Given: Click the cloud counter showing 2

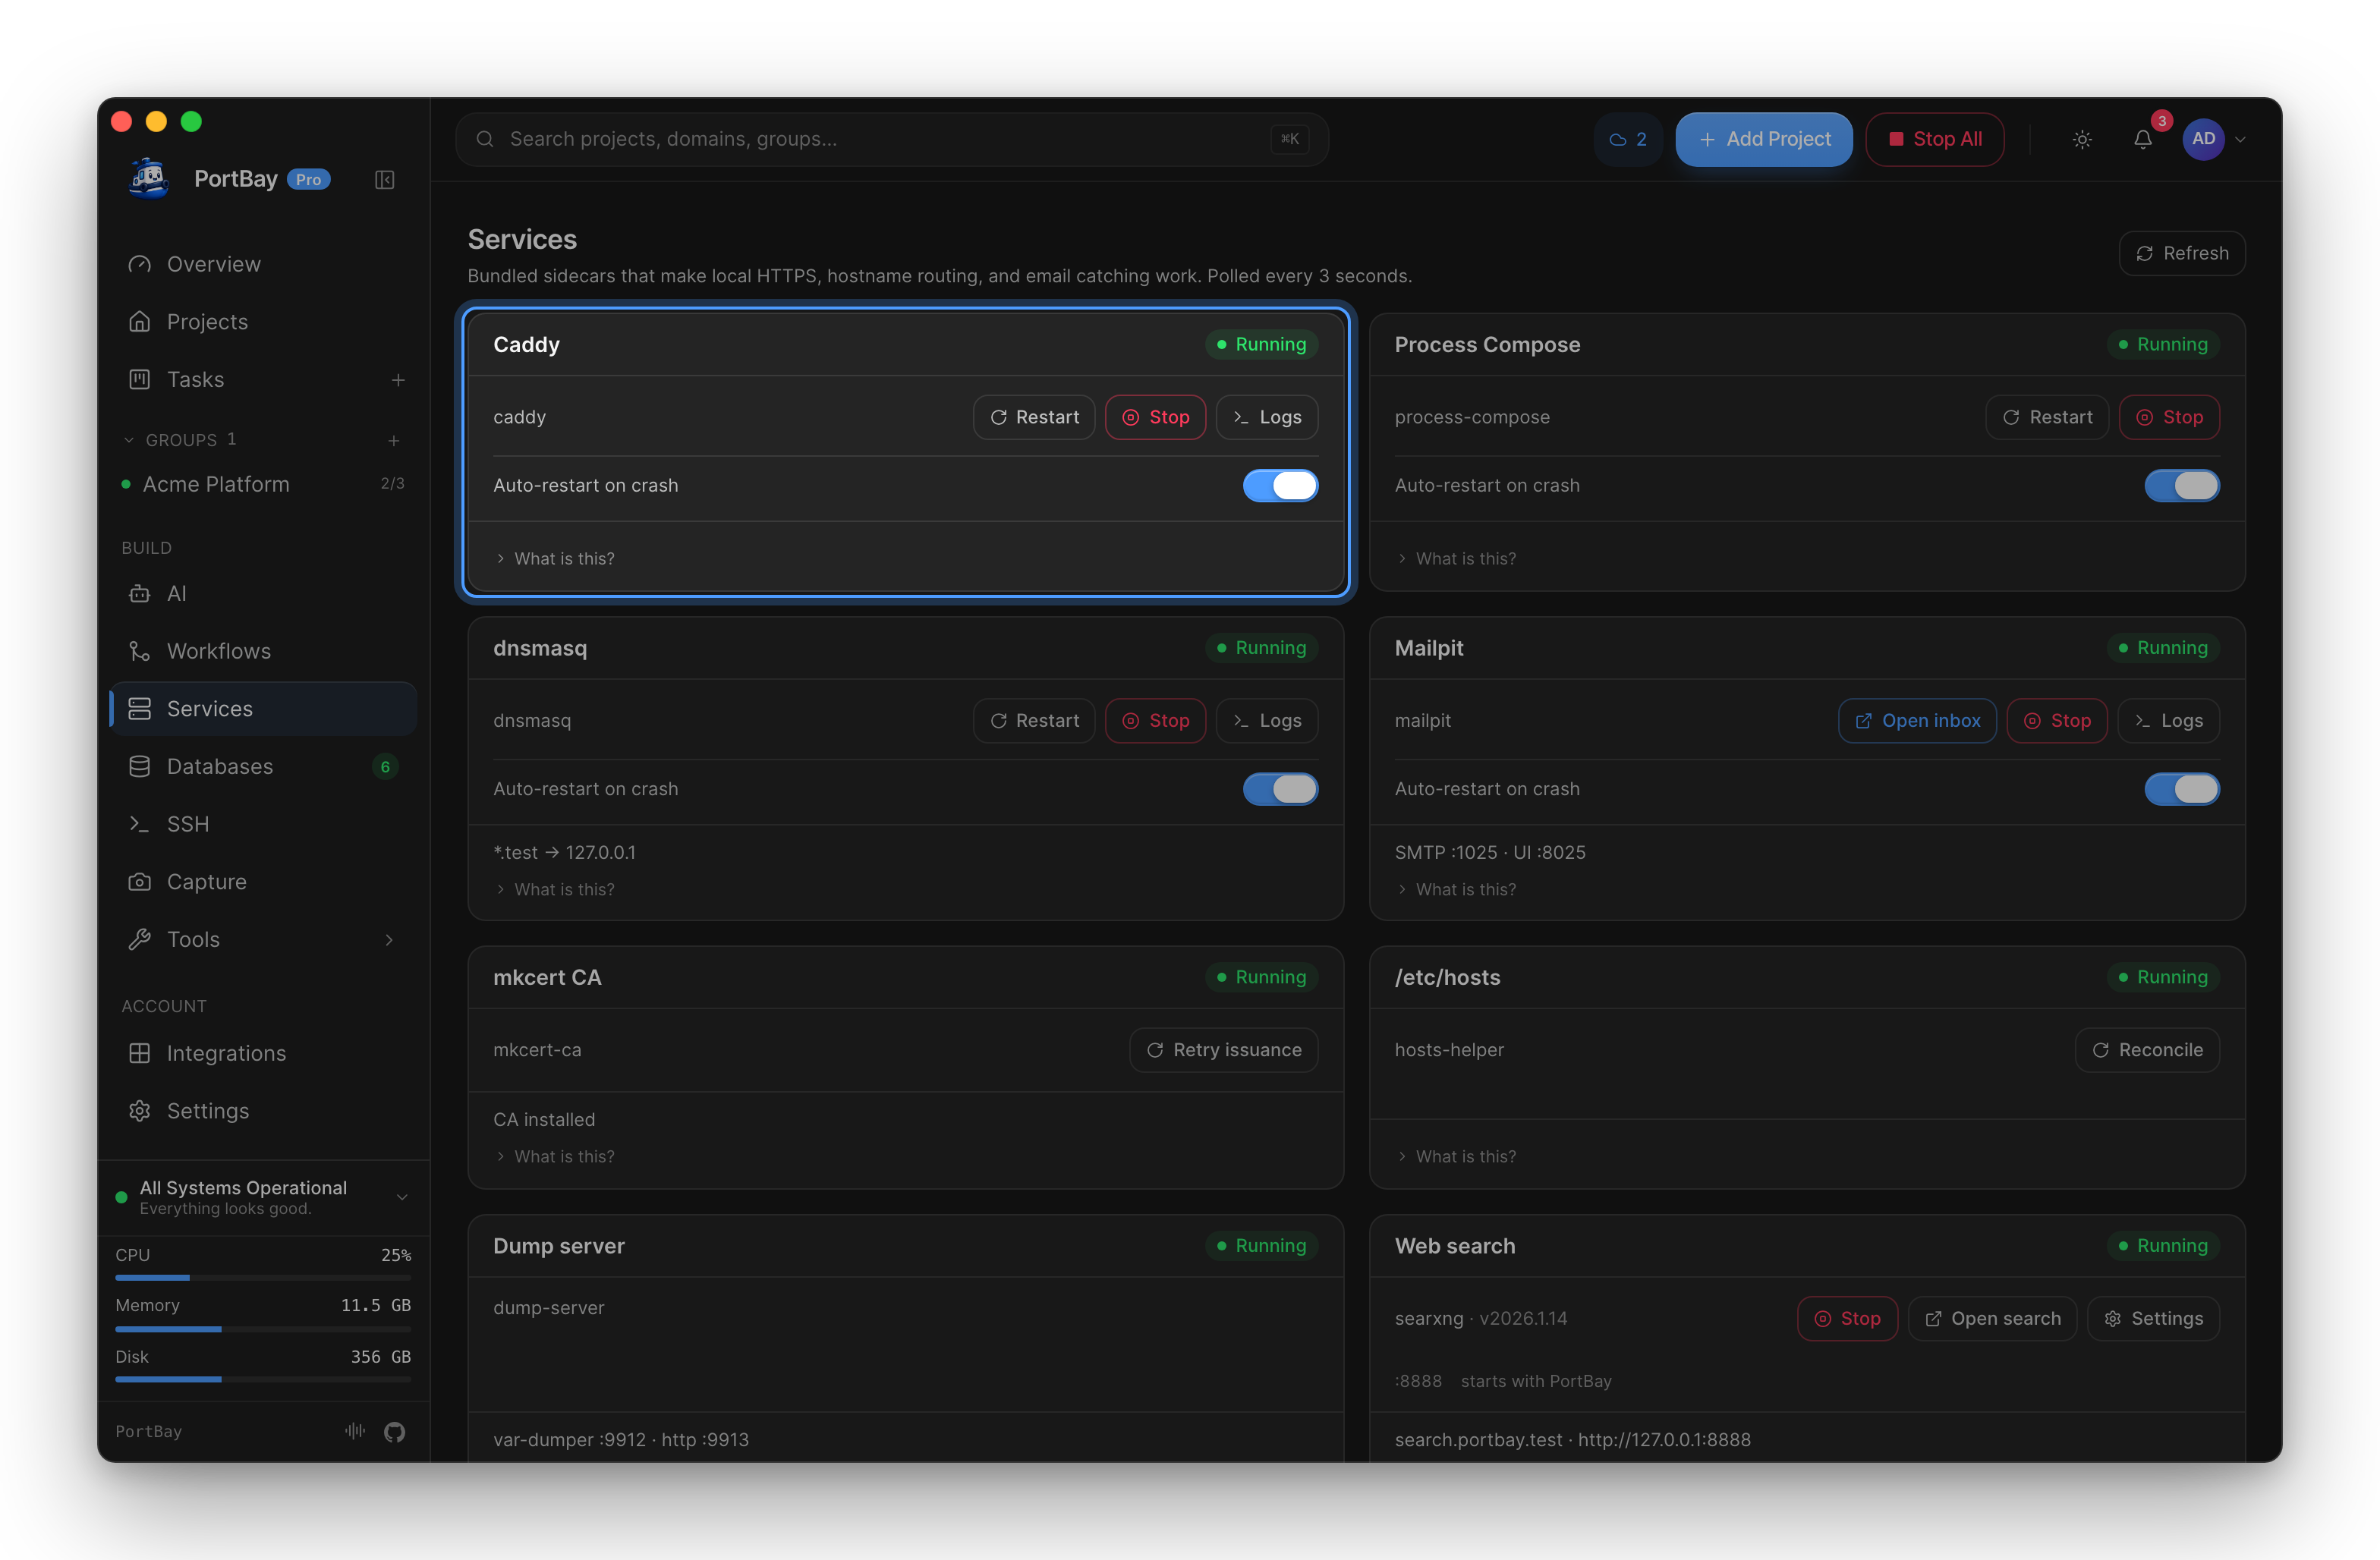Looking at the screenshot, I should pos(1627,139).
